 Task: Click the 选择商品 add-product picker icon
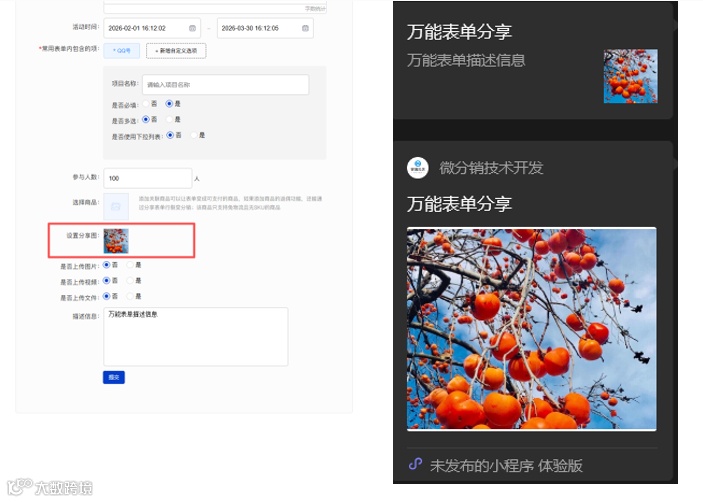click(116, 206)
